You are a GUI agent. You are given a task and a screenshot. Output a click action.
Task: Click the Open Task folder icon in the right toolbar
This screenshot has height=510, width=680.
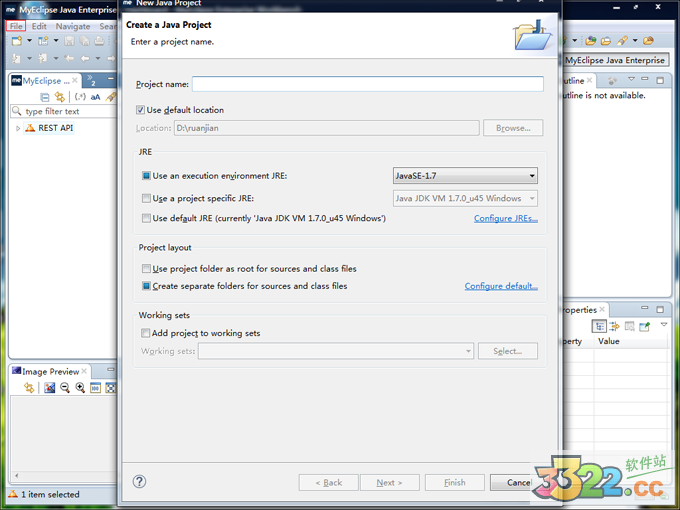[606, 41]
